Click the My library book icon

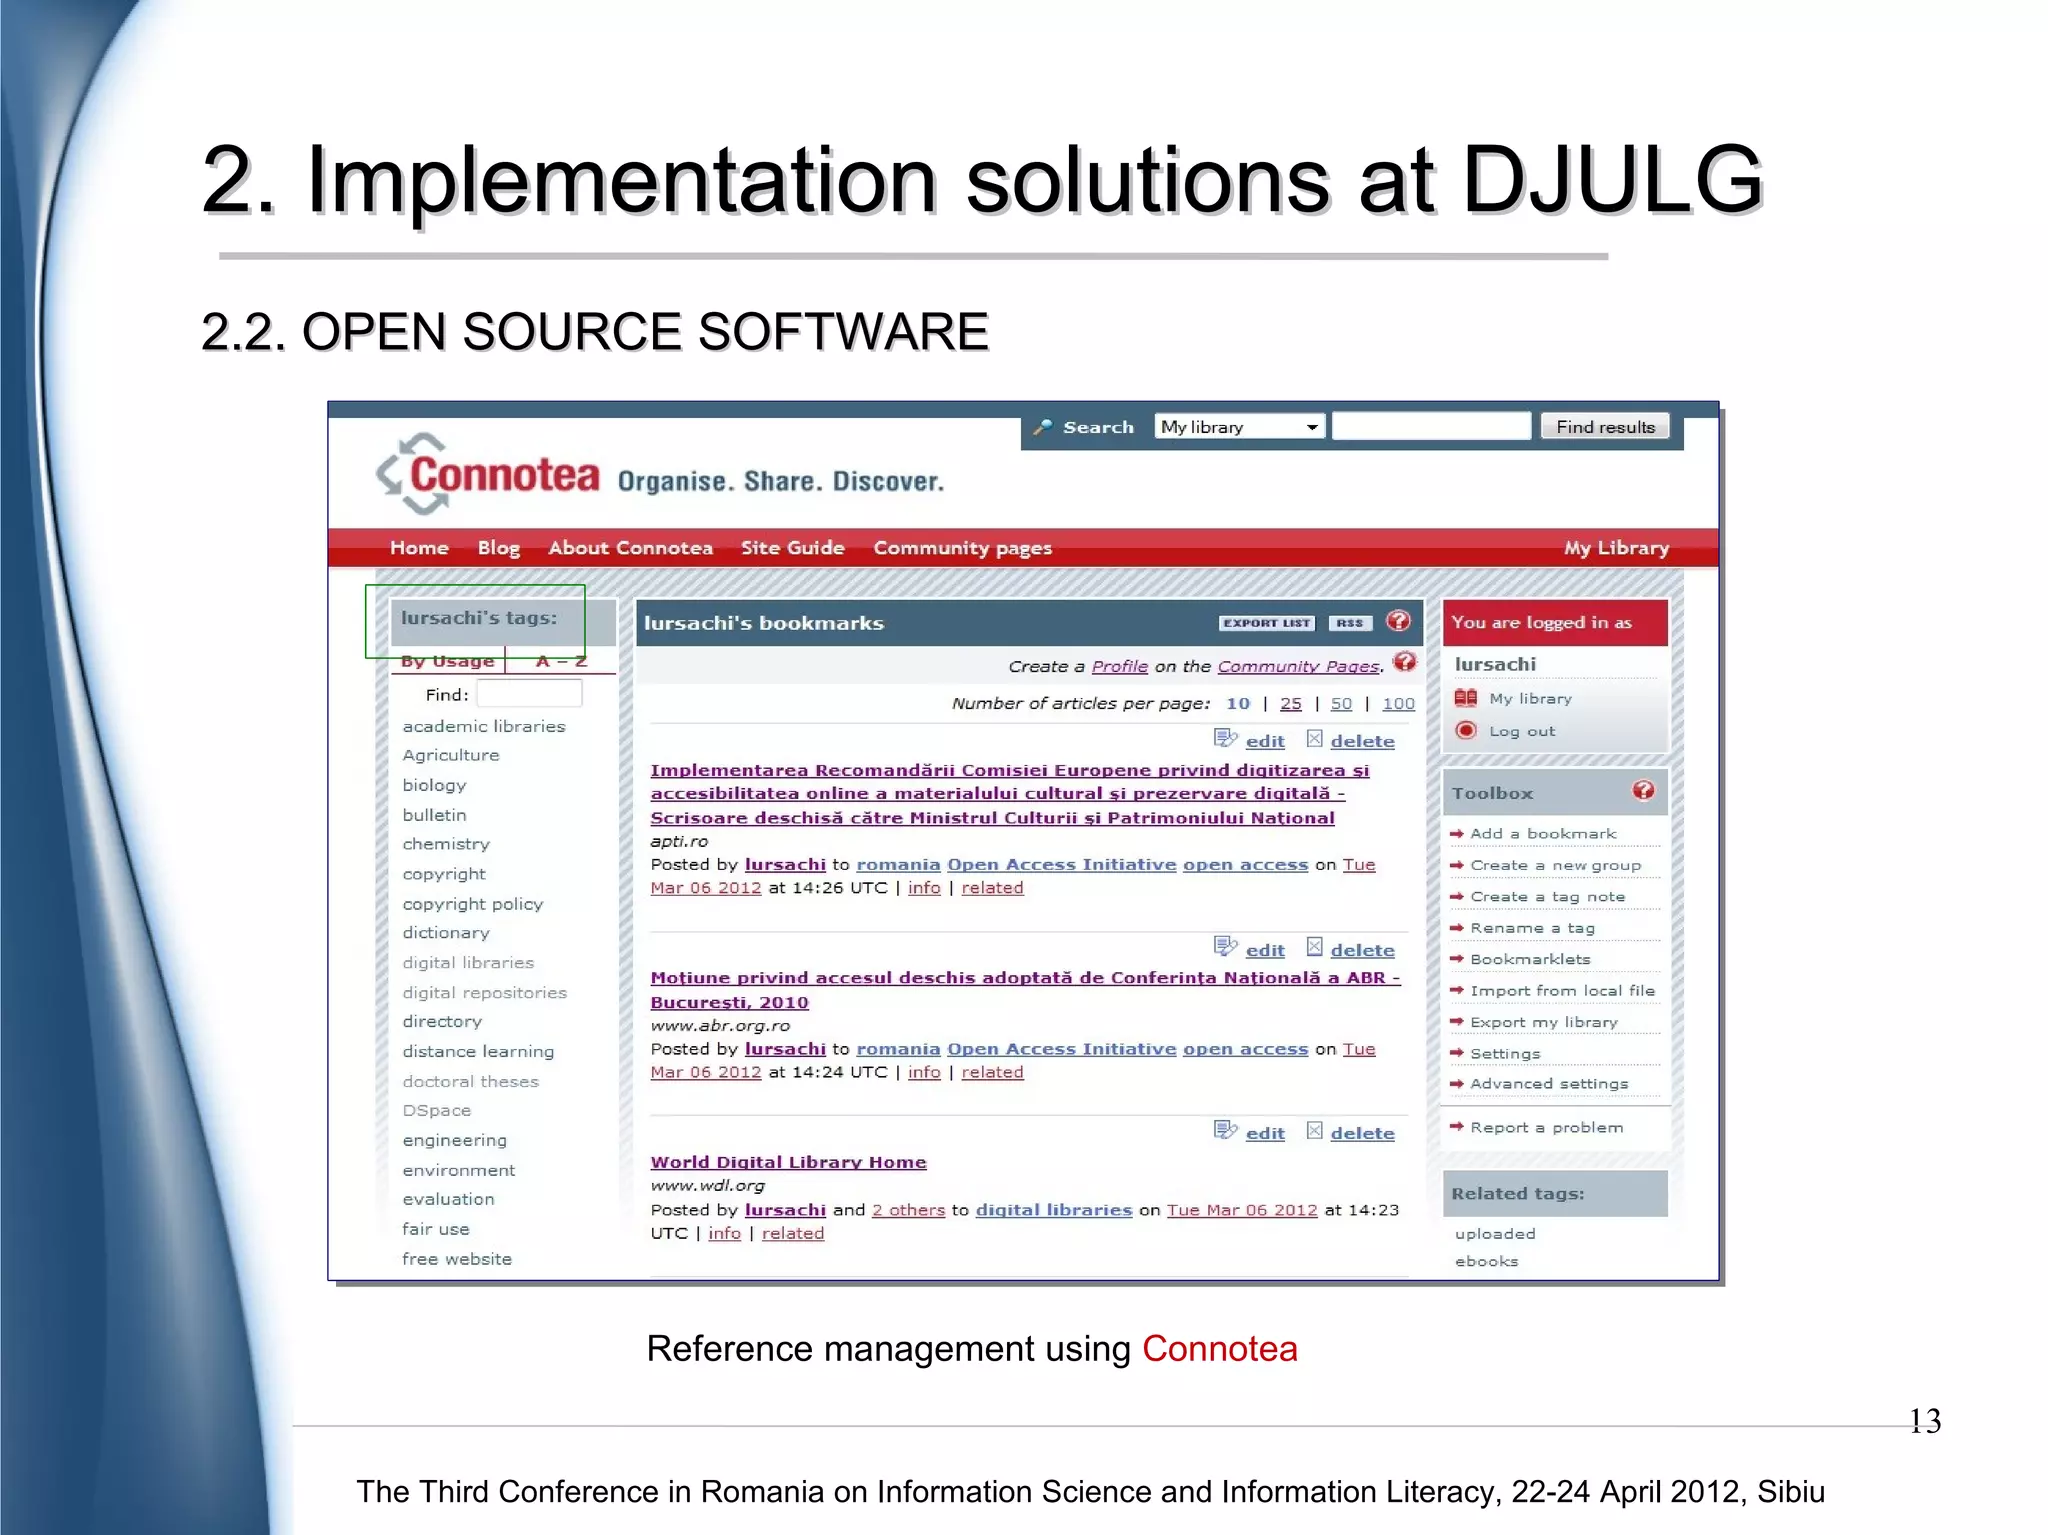click(1466, 698)
